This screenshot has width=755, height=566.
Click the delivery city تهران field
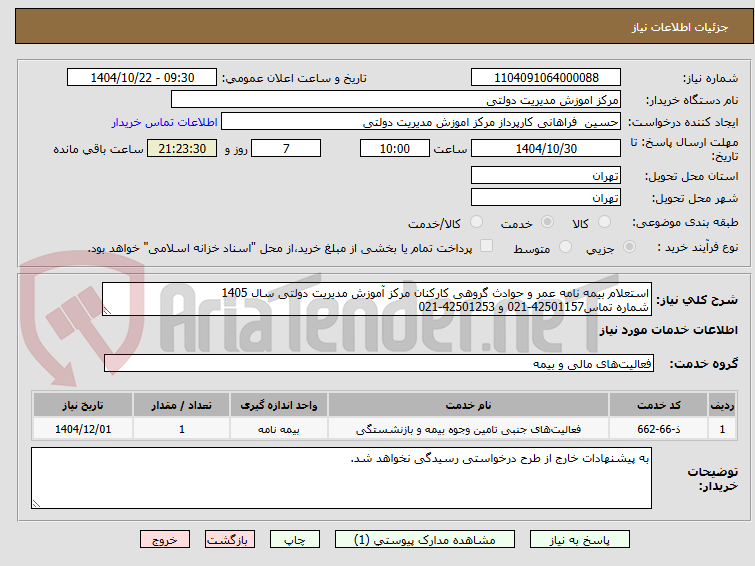[546, 197]
